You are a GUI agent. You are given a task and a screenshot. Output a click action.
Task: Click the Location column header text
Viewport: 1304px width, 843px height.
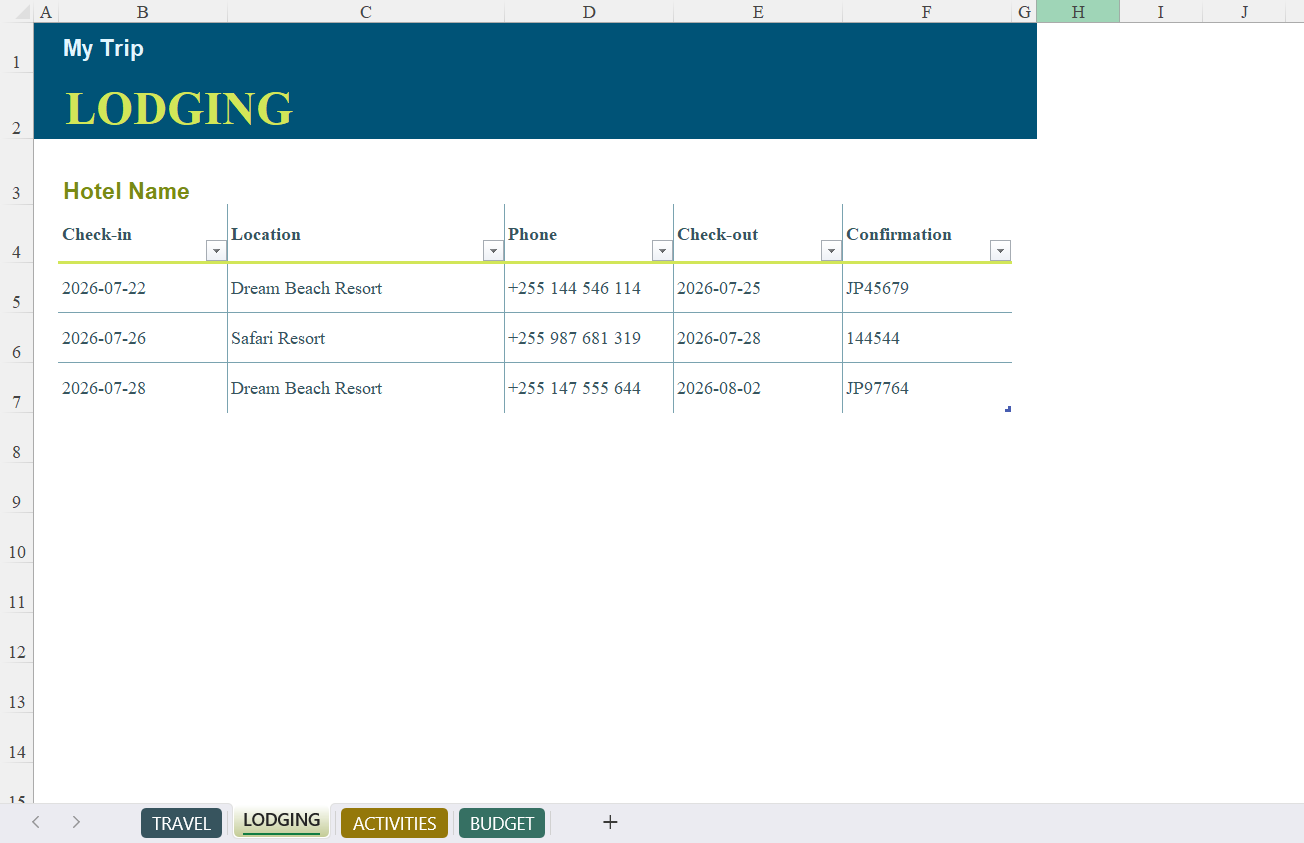[266, 234]
